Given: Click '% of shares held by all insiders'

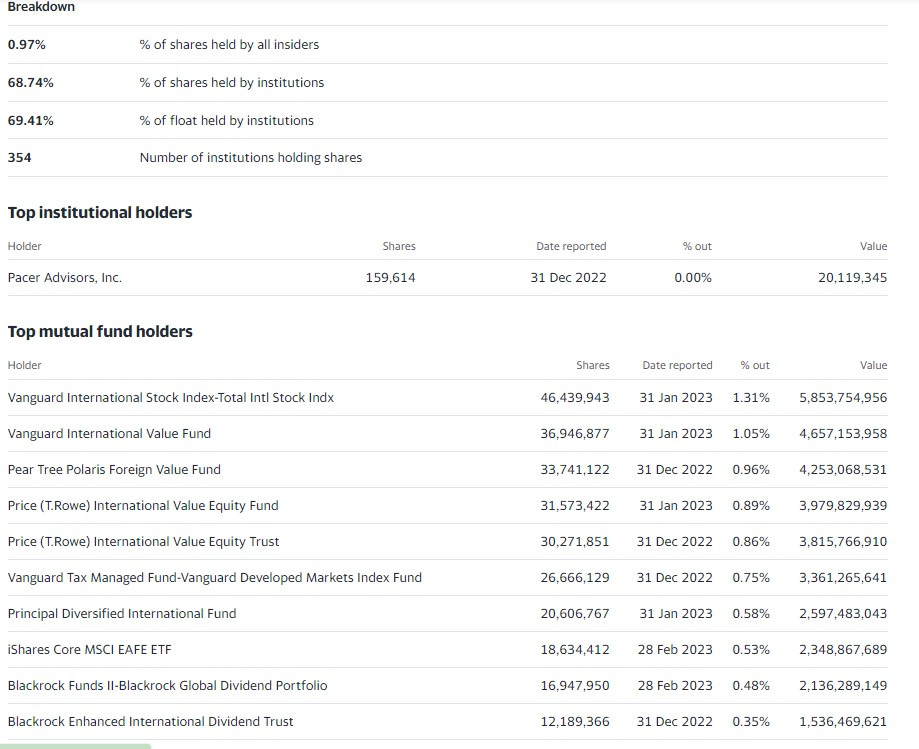Looking at the screenshot, I should click(229, 45).
